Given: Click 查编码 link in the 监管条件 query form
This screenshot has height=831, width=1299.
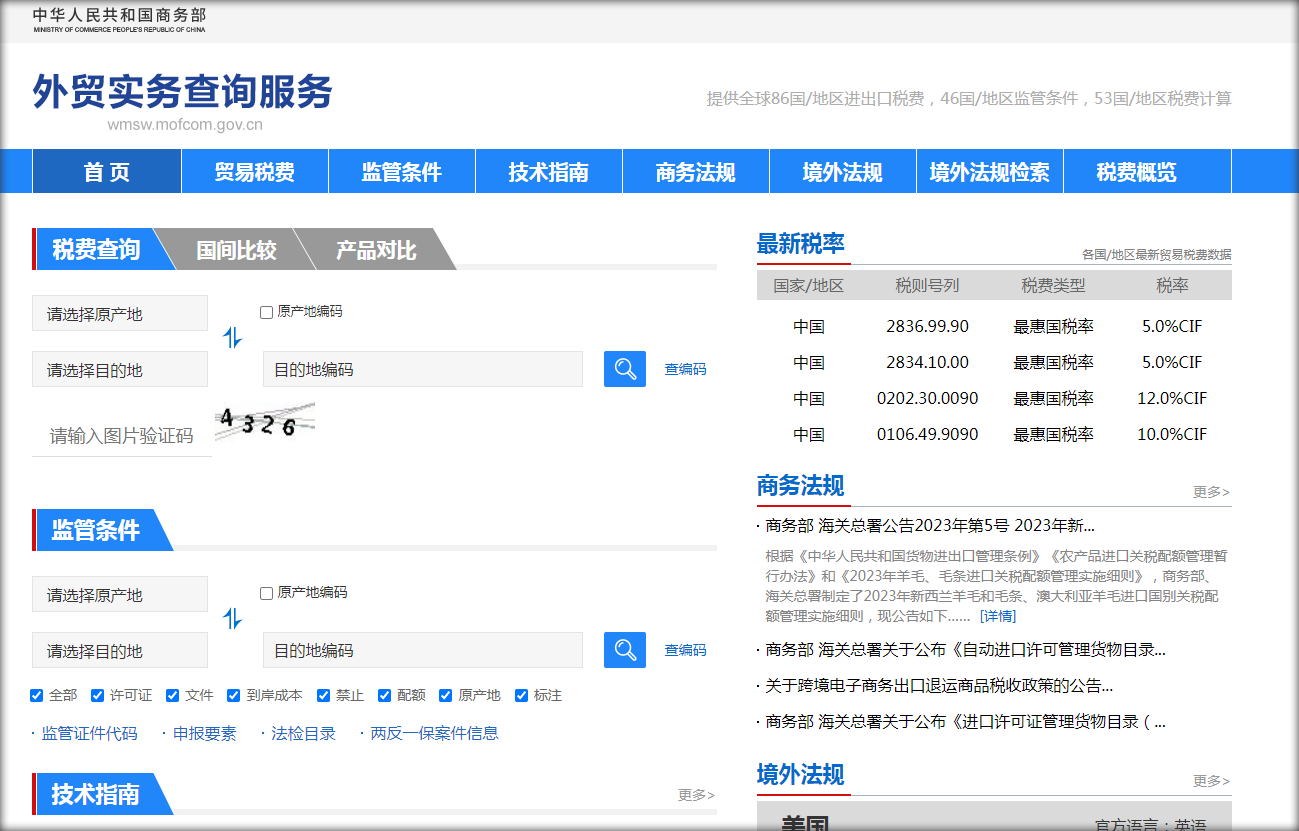Looking at the screenshot, I should click(686, 650).
